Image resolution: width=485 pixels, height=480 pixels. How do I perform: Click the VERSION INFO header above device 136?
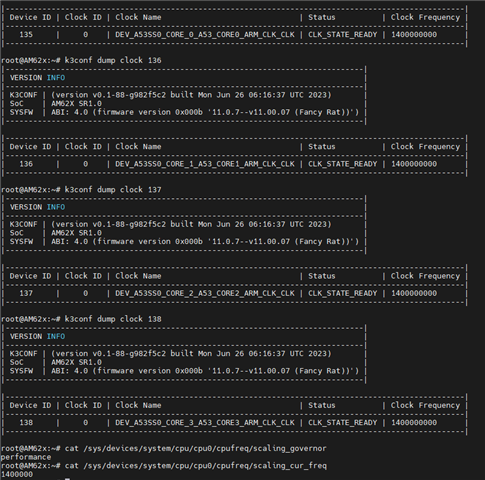click(x=37, y=78)
